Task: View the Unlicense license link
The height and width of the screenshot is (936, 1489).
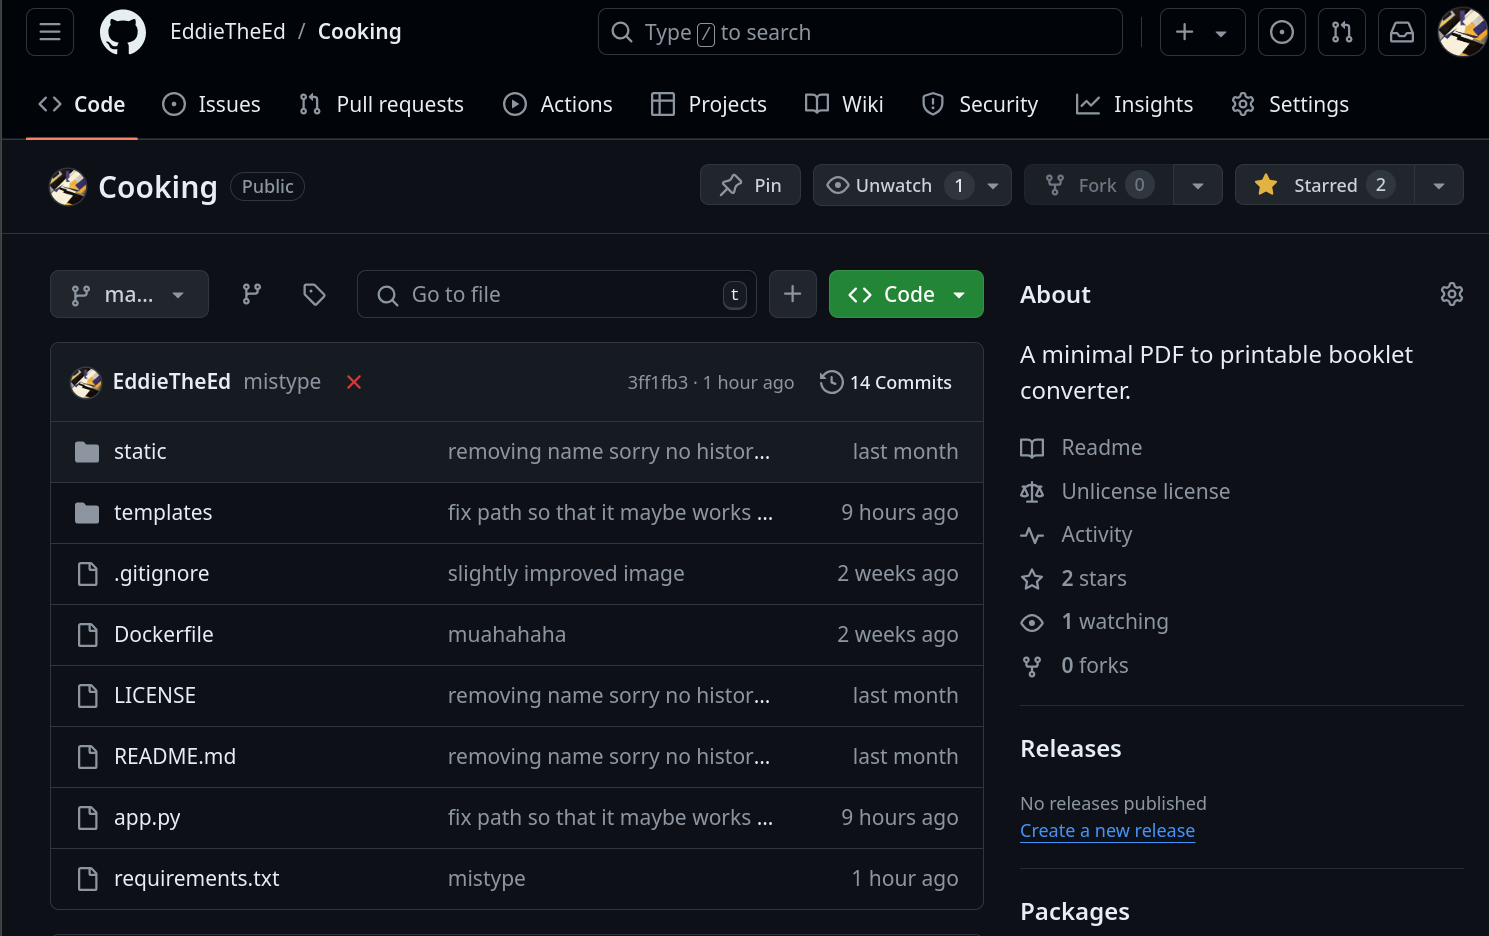Action: tap(1125, 492)
